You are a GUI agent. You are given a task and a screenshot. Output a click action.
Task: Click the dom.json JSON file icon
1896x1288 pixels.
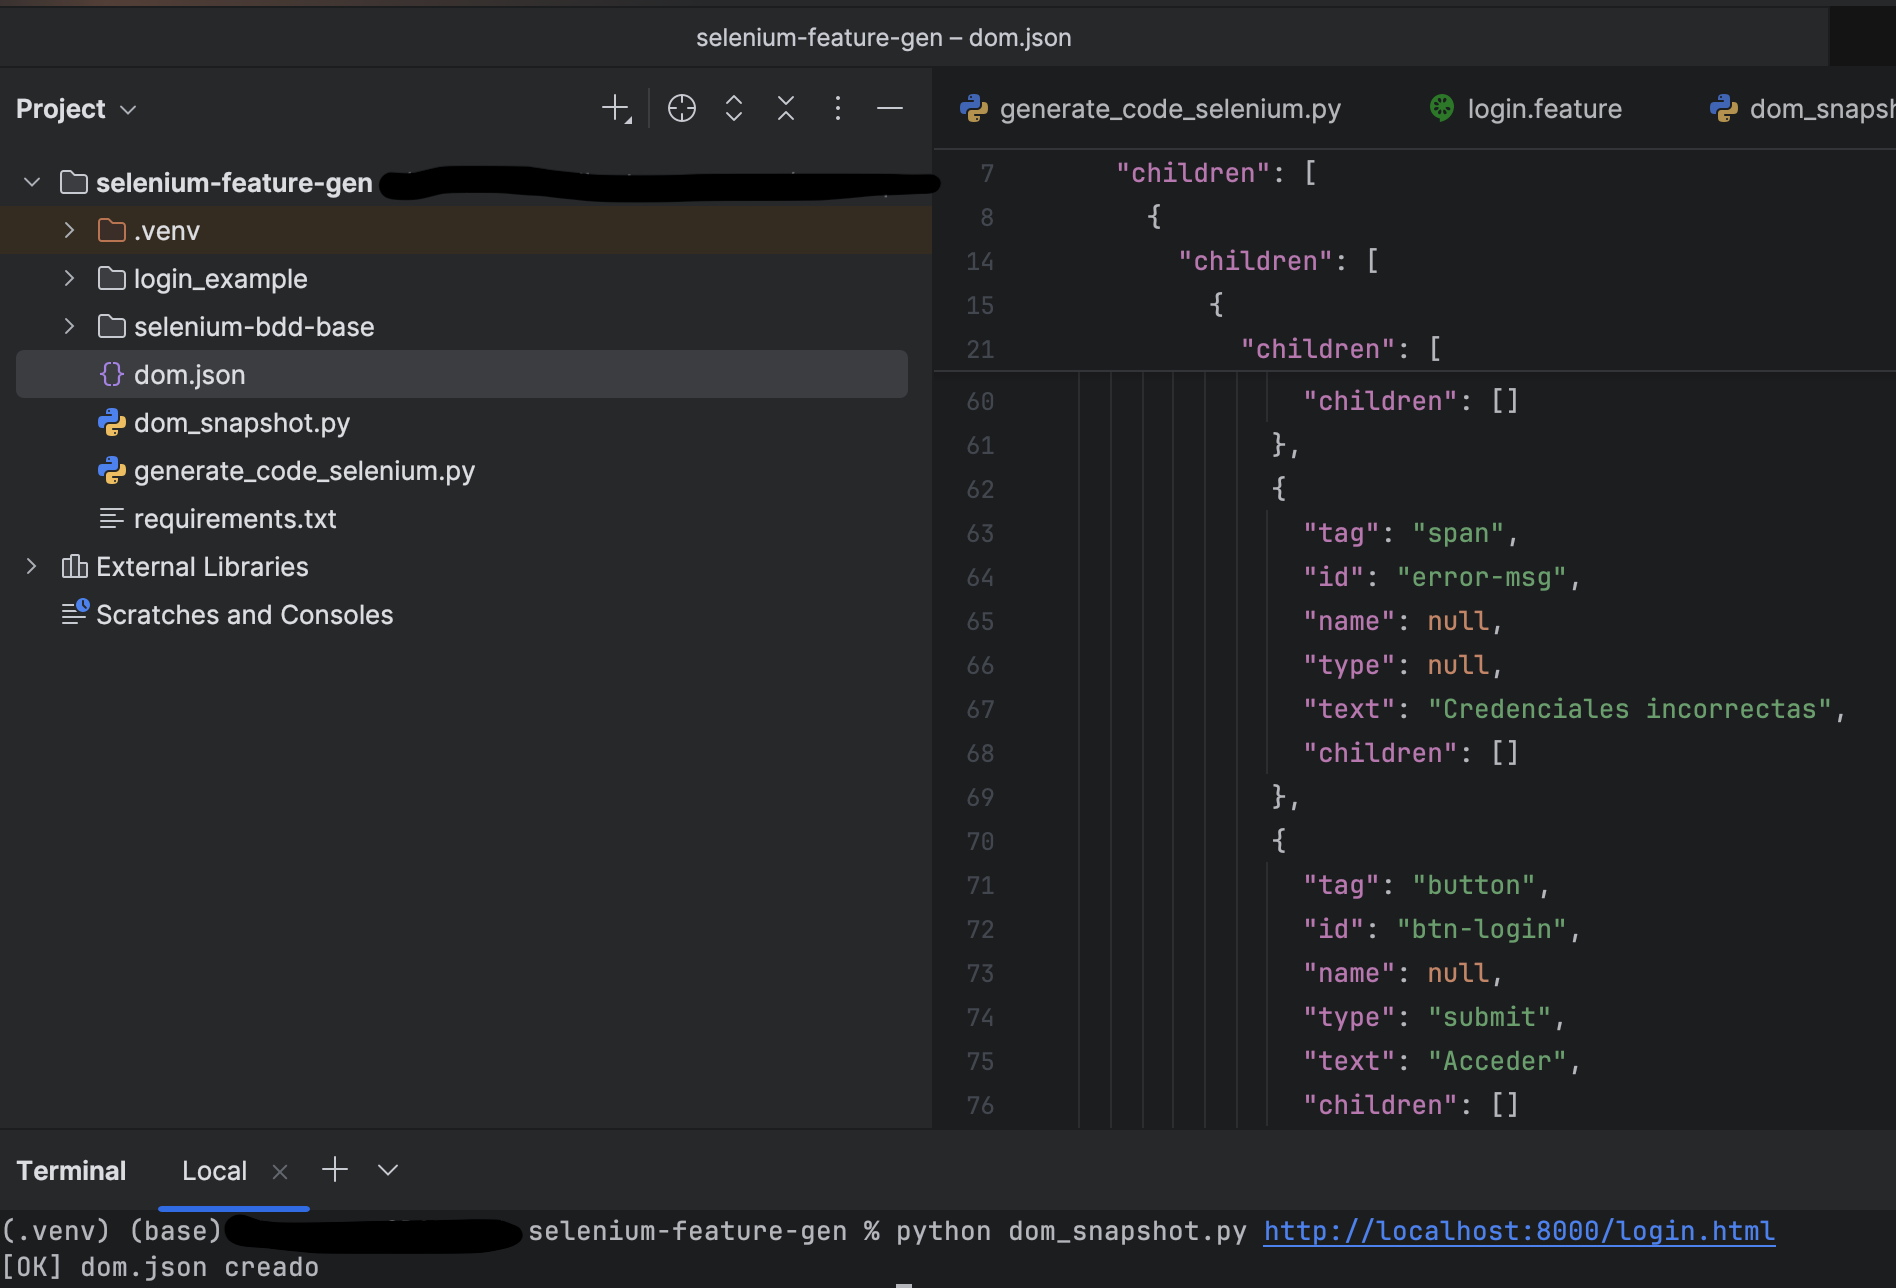coord(112,375)
